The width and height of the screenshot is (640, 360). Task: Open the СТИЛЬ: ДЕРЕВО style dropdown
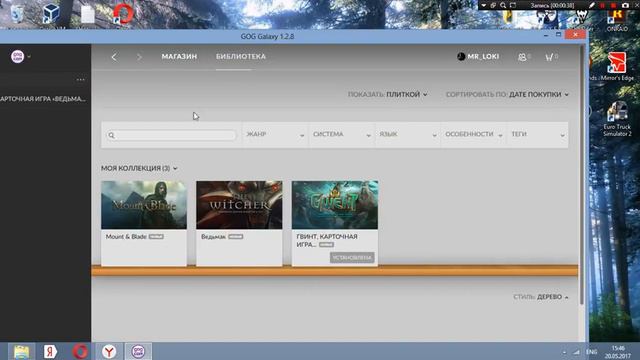(x=541, y=297)
